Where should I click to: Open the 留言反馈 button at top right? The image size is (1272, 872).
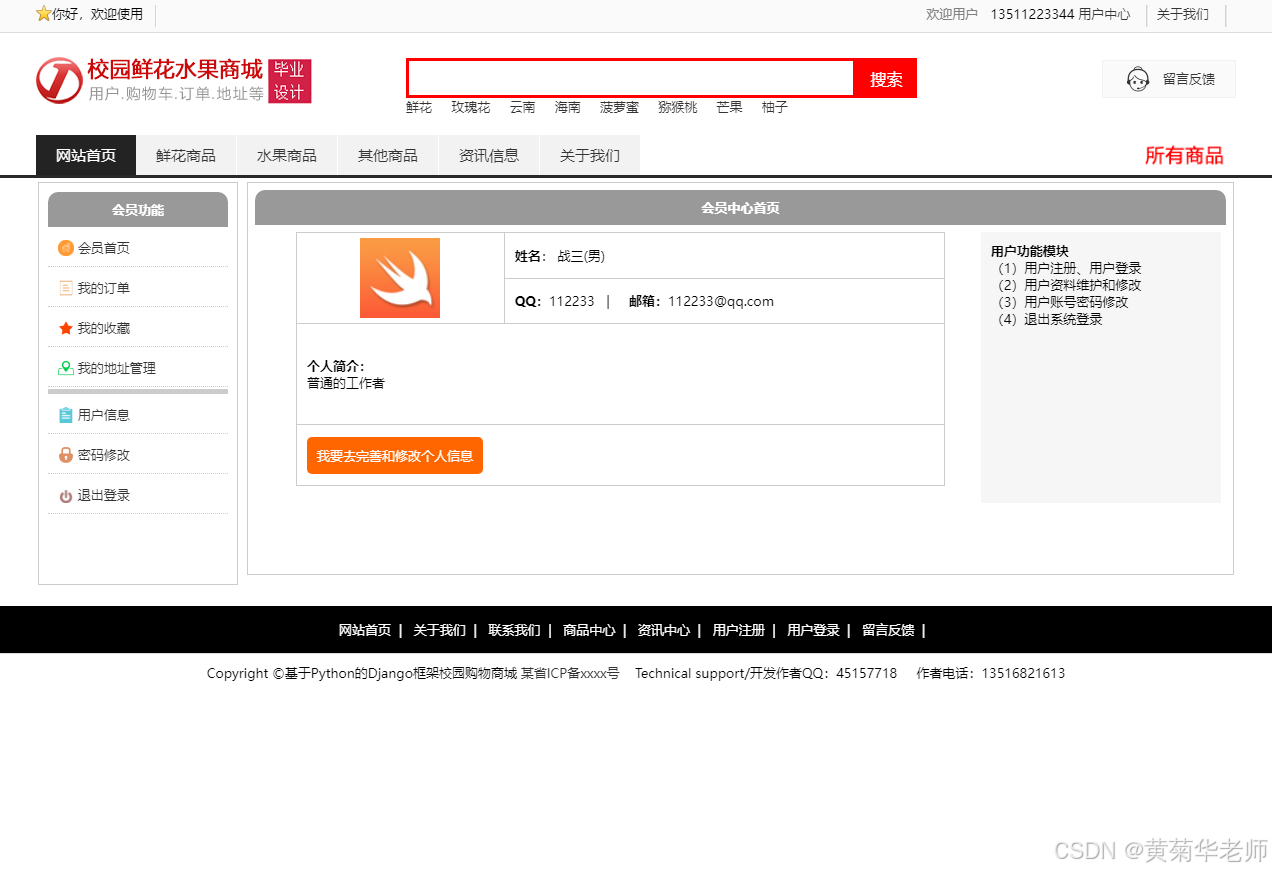[x=1169, y=79]
